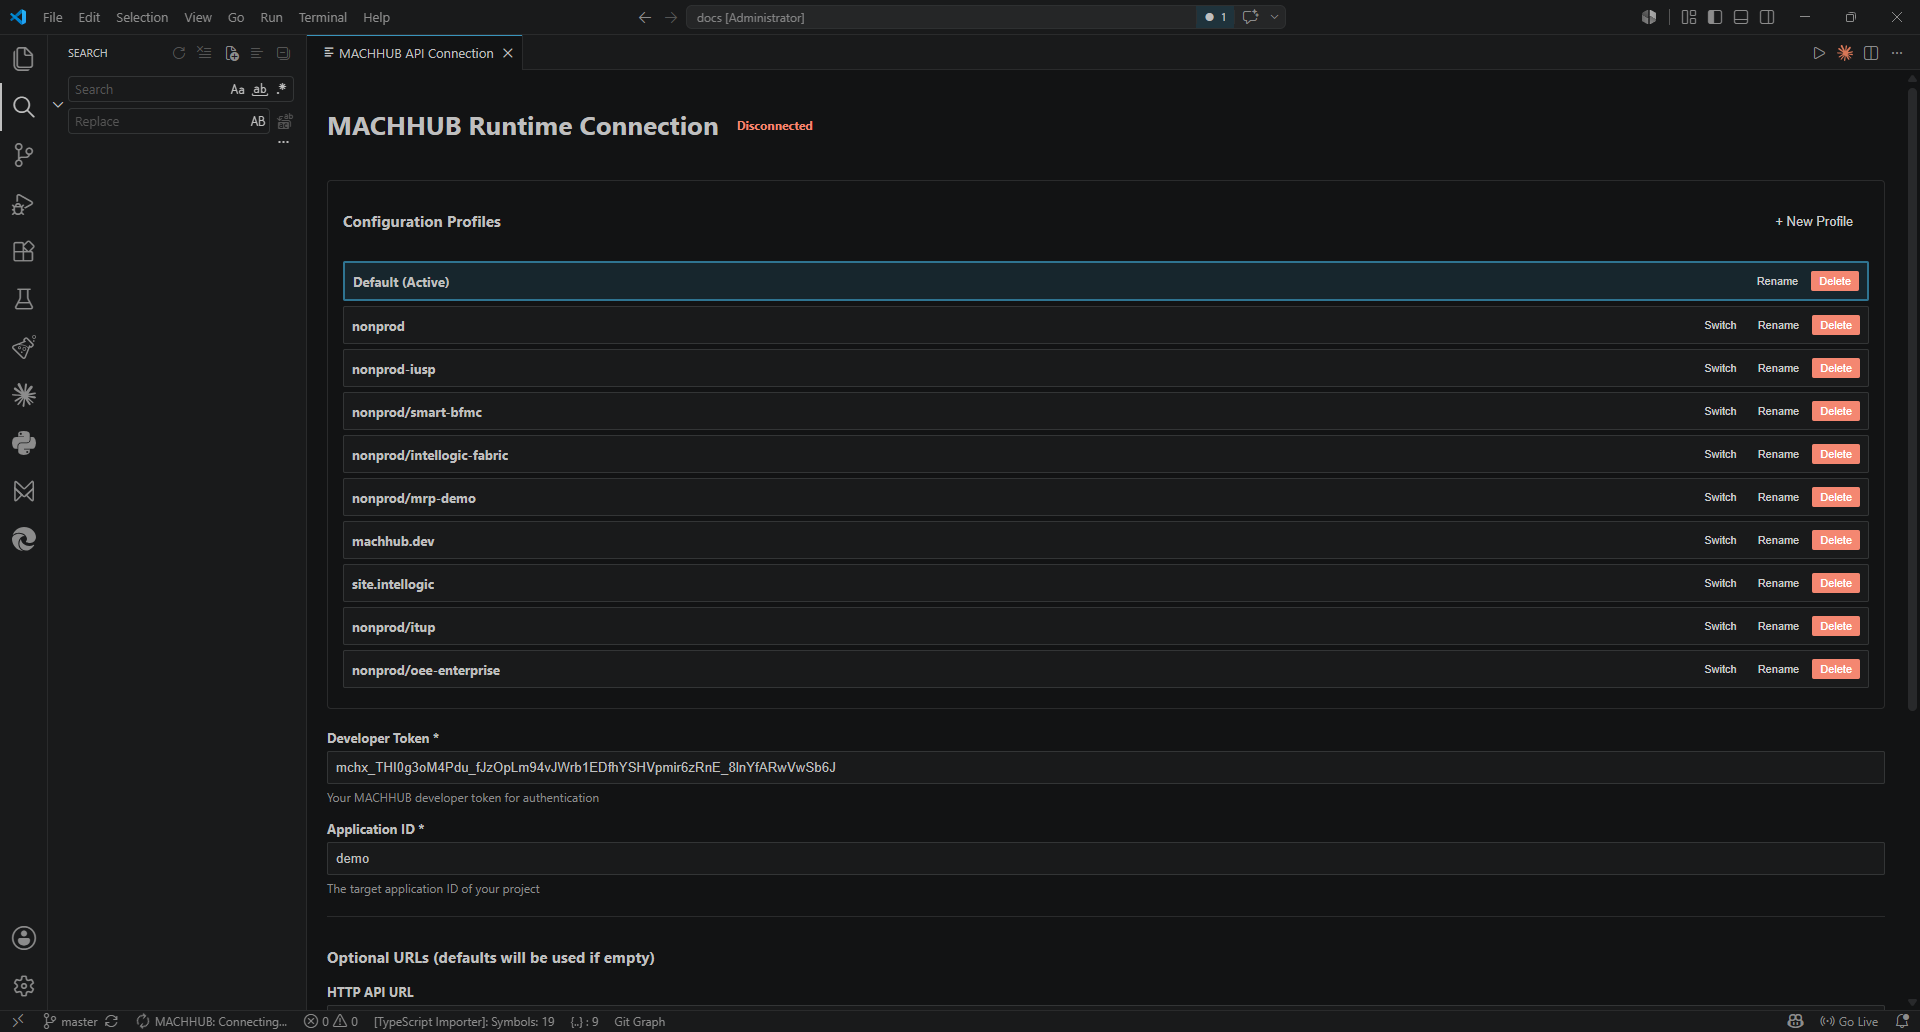The width and height of the screenshot is (1920, 1032).
Task: Open Copilot chat icon in title bar
Action: click(x=1250, y=17)
